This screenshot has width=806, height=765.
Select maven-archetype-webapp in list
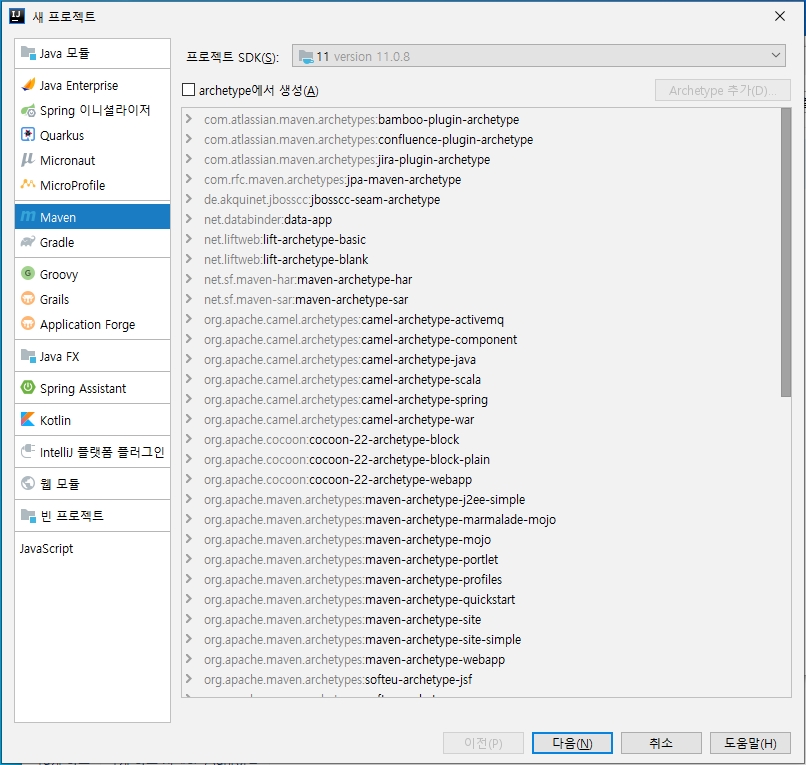[354, 660]
